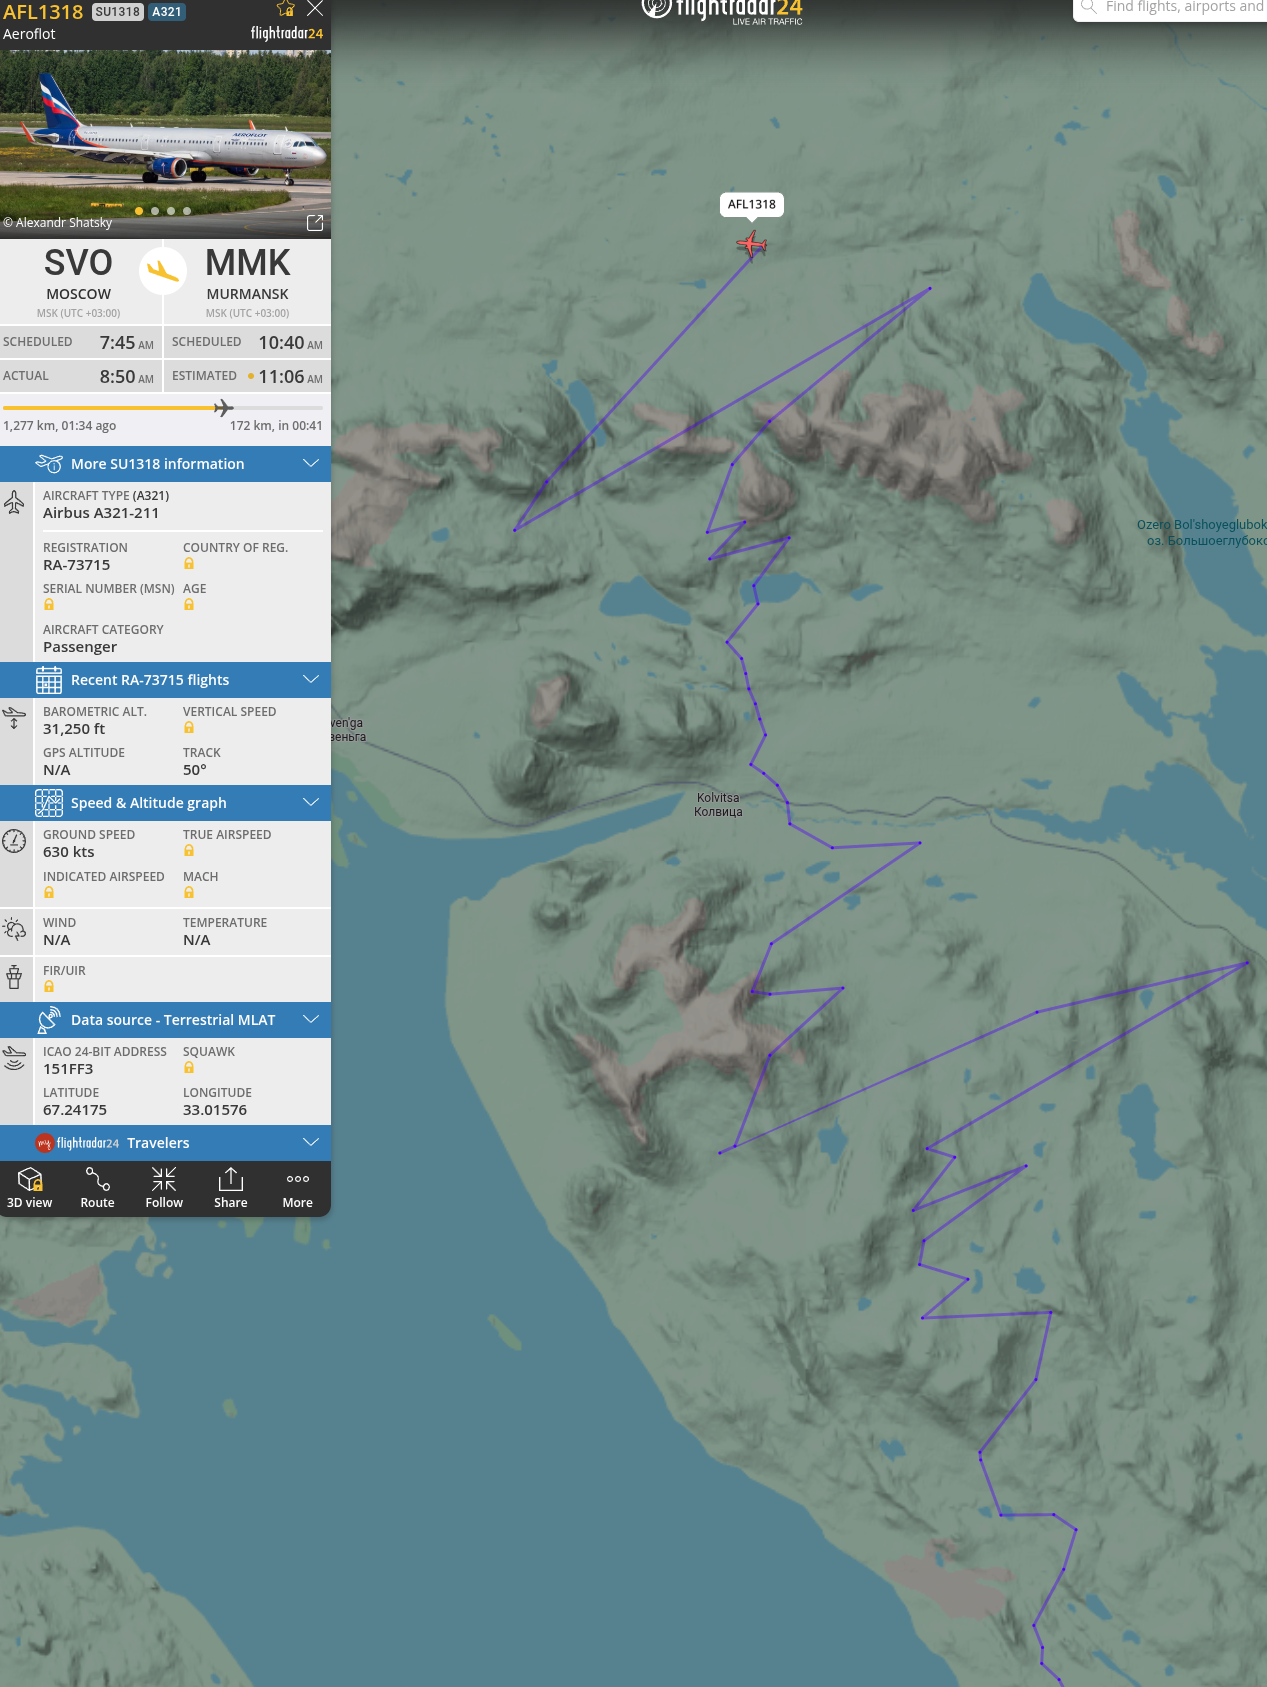Click the search magnifier icon
Screen dimensions: 1267x1687
coord(1089,6)
